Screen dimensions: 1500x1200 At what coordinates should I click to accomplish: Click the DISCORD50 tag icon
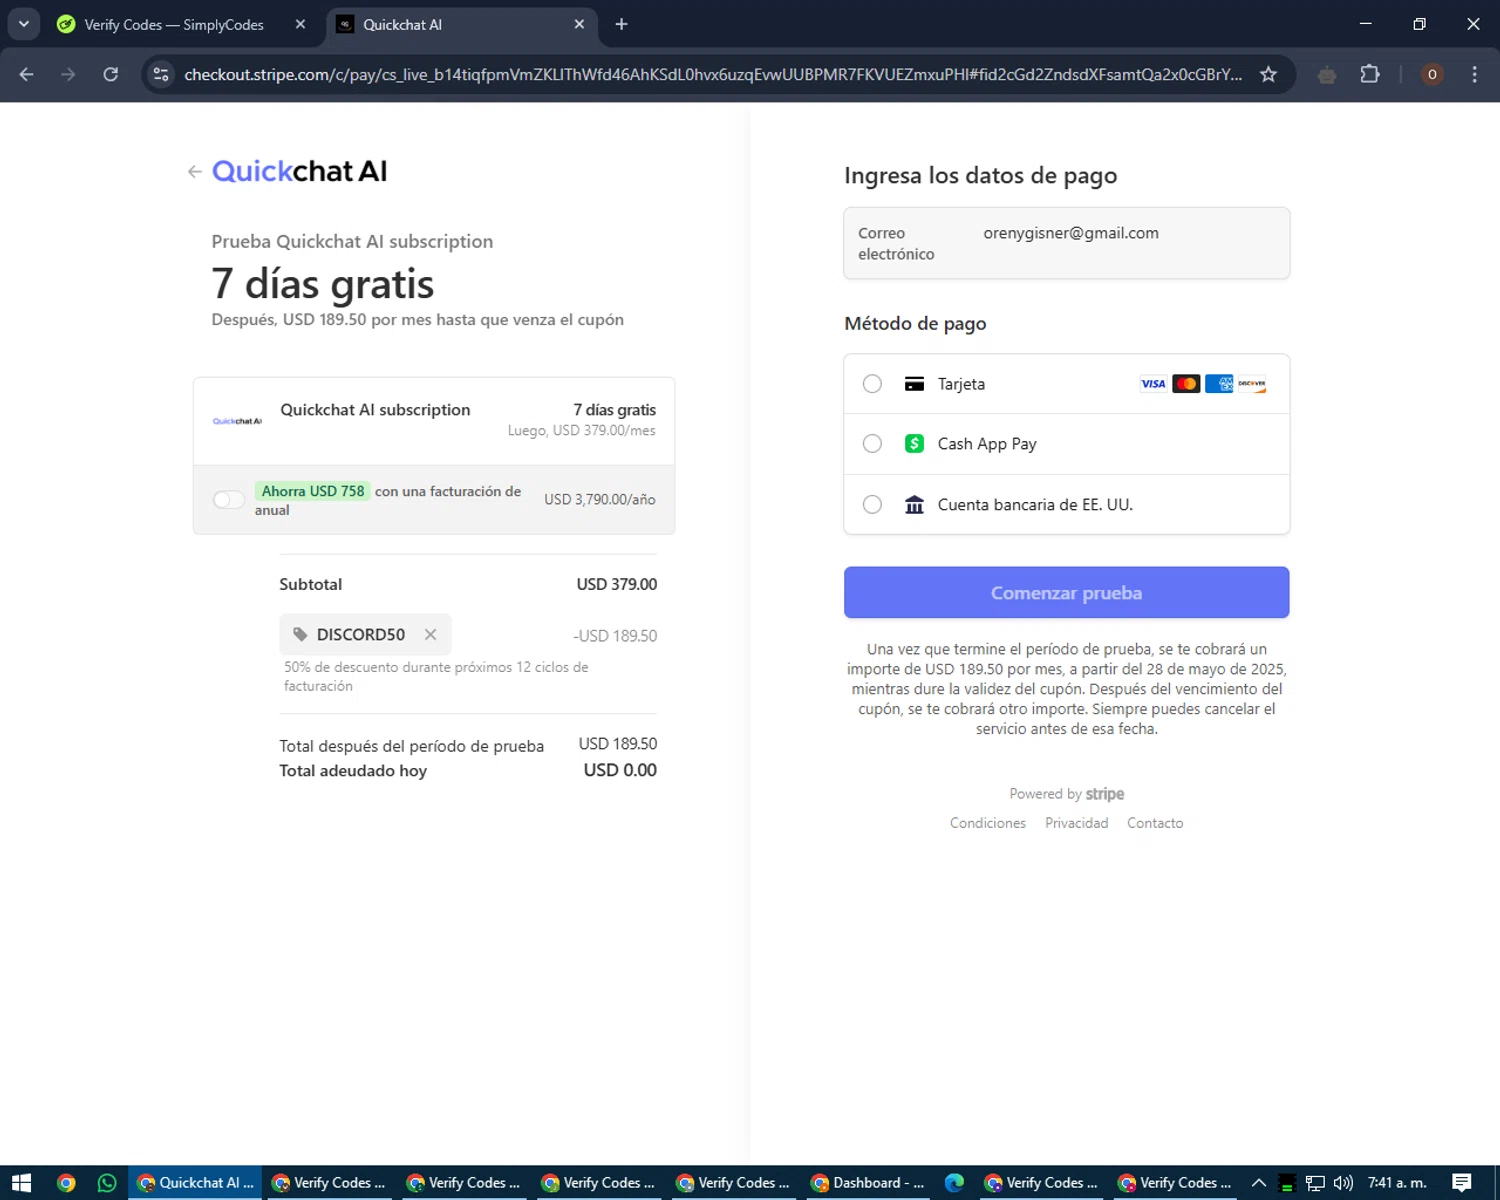point(300,634)
